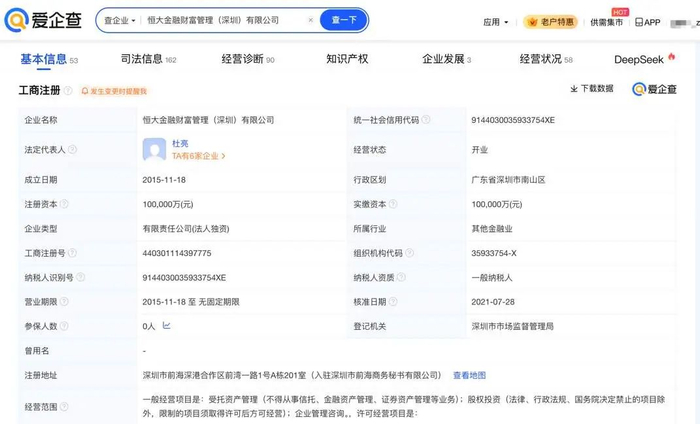Click the 其他金融业 industry value
Image resolution: width=700 pixels, height=424 pixels.
492,229
